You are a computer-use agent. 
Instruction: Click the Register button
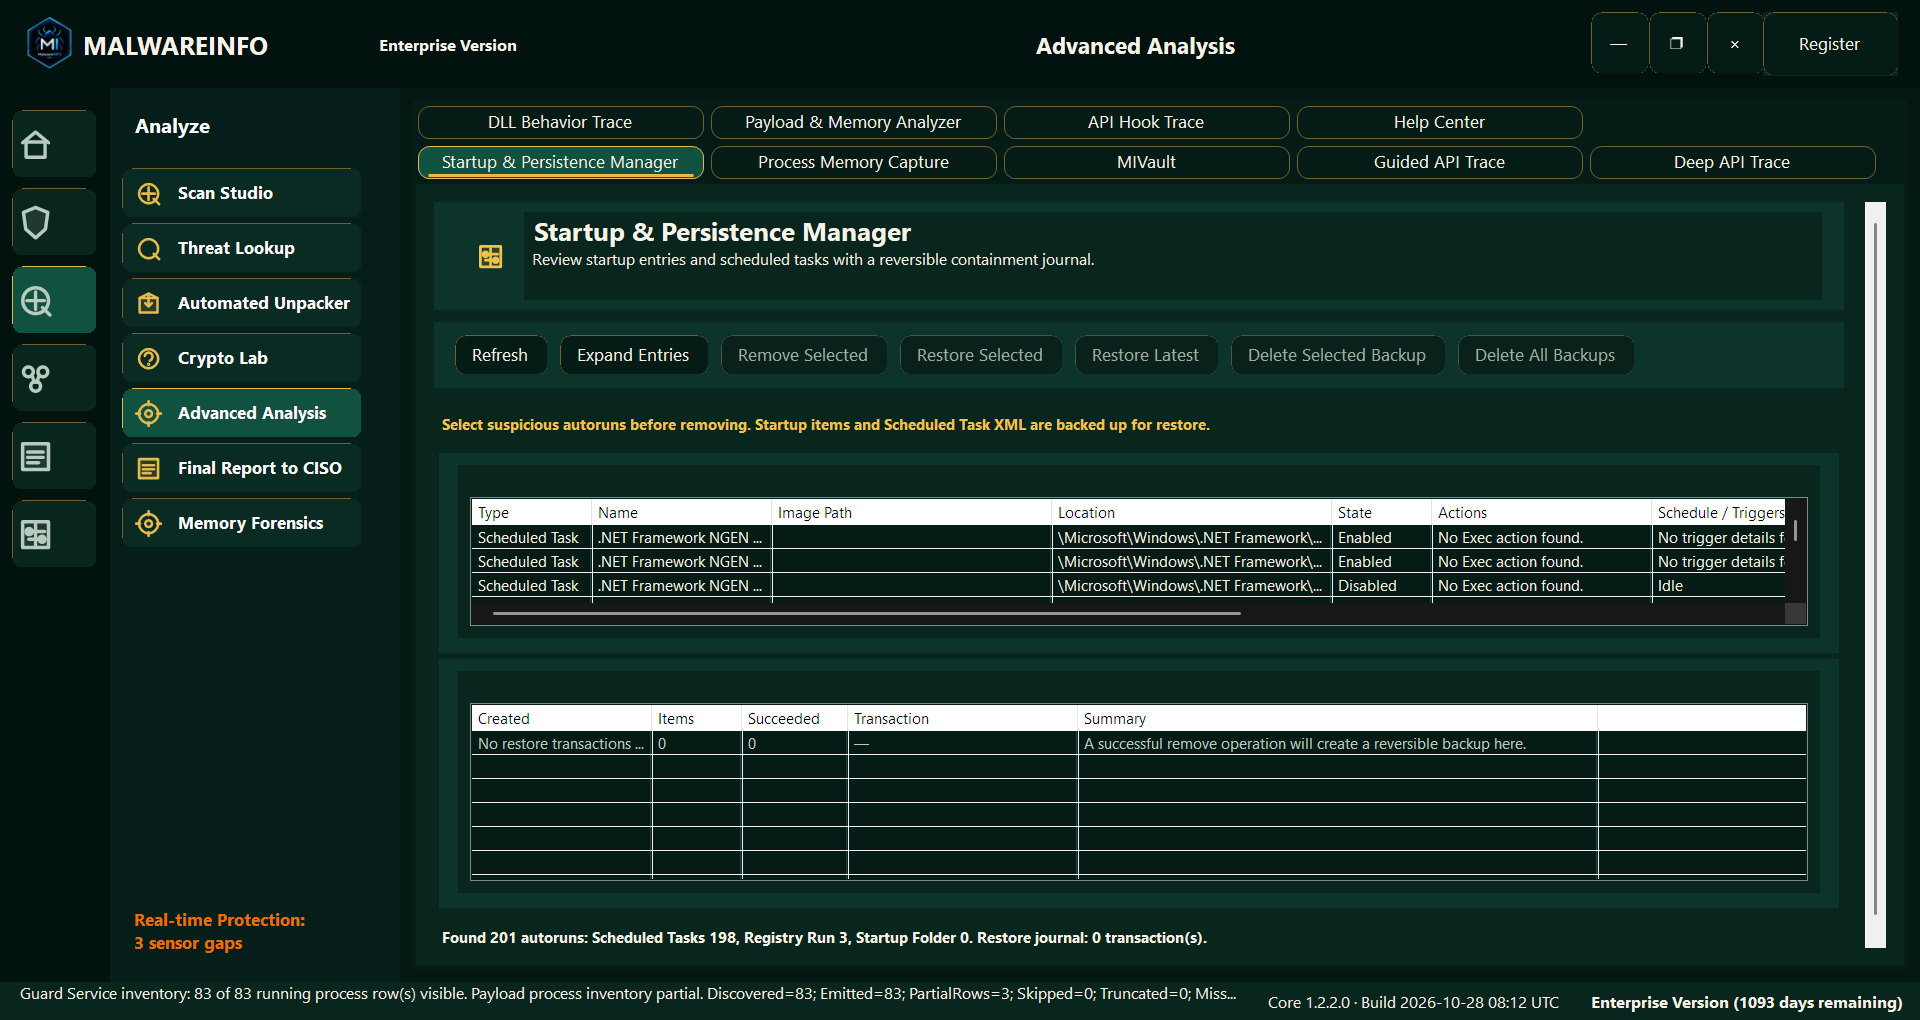[x=1829, y=44]
